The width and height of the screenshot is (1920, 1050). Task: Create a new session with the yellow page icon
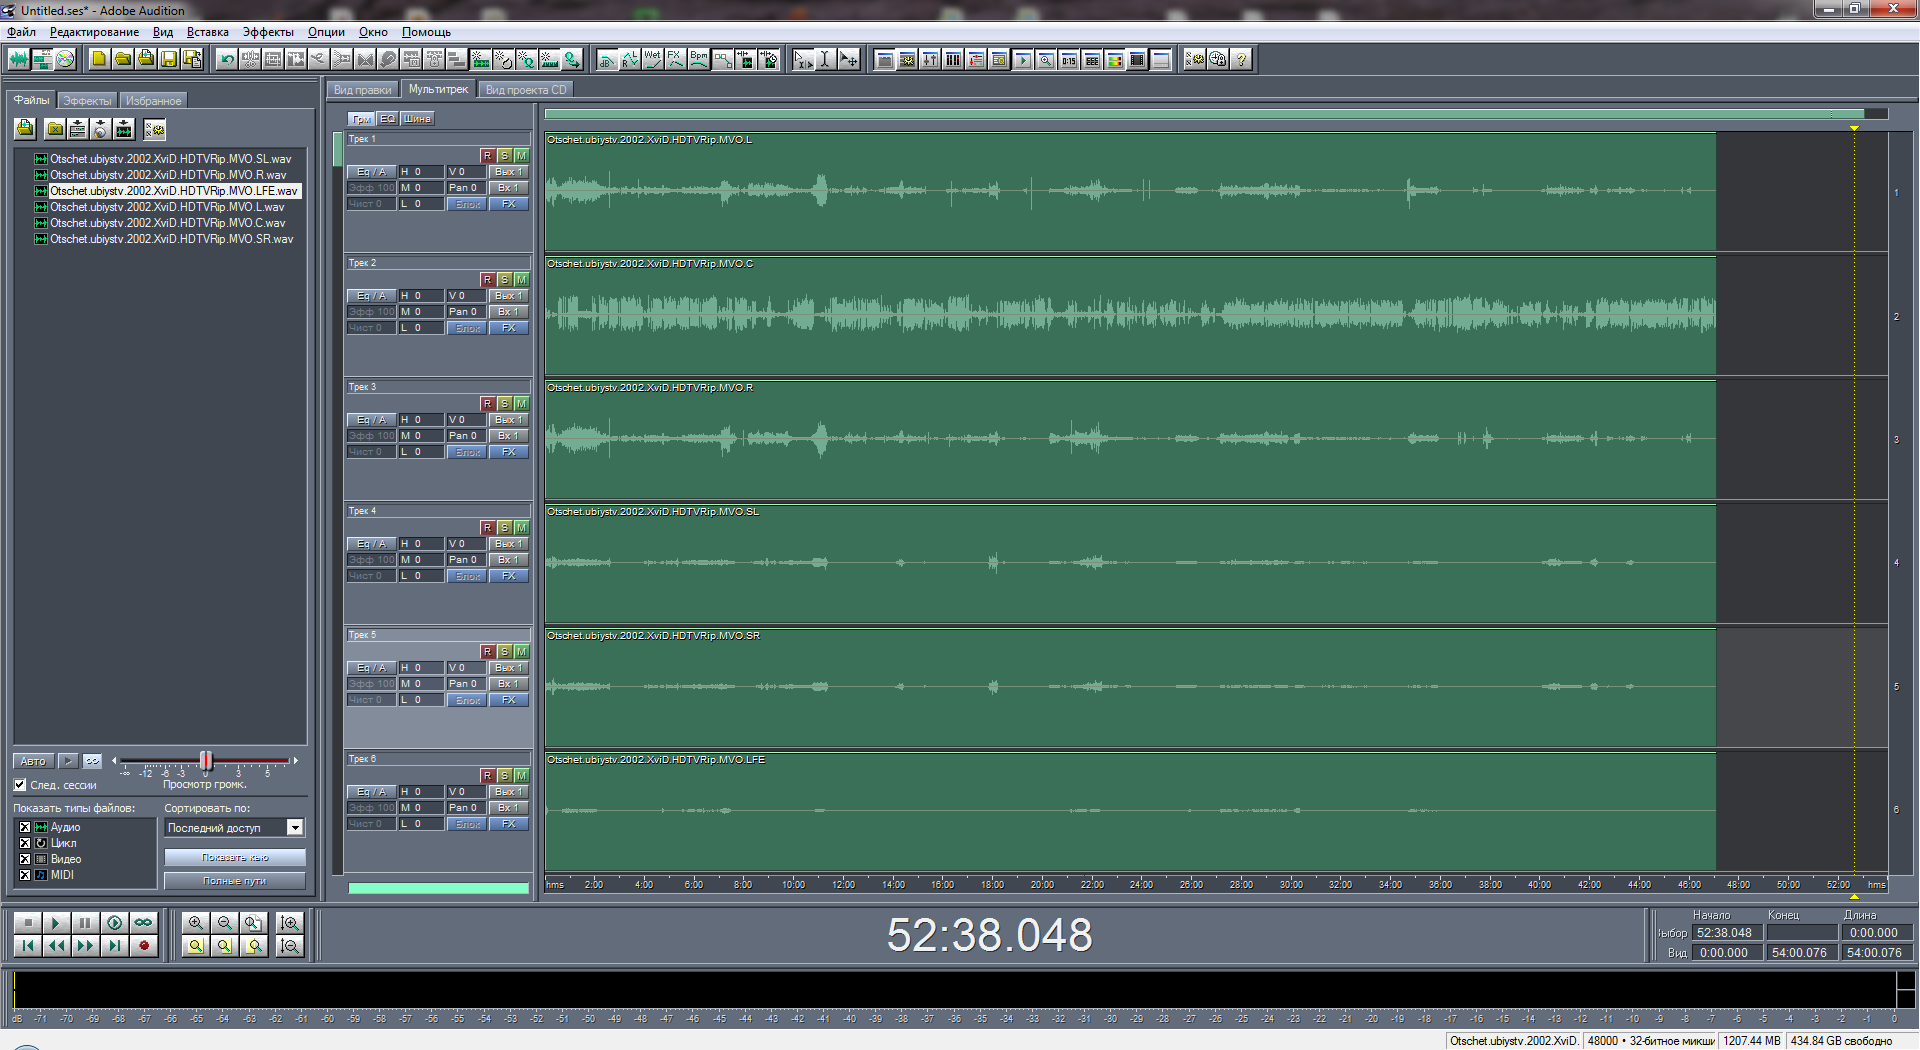coord(99,59)
